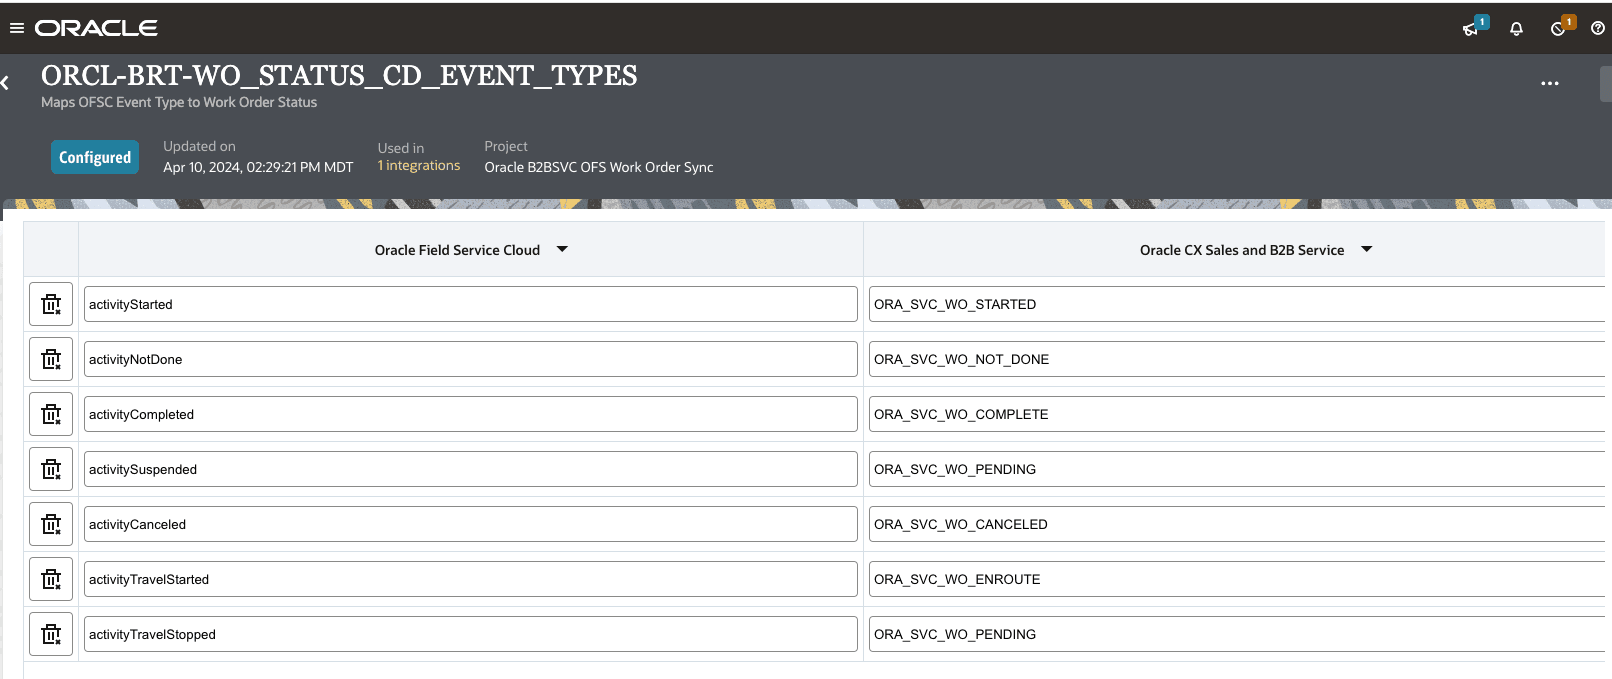Edit the activityStarted field
Screen dimensions: 1612x679
(x=471, y=304)
